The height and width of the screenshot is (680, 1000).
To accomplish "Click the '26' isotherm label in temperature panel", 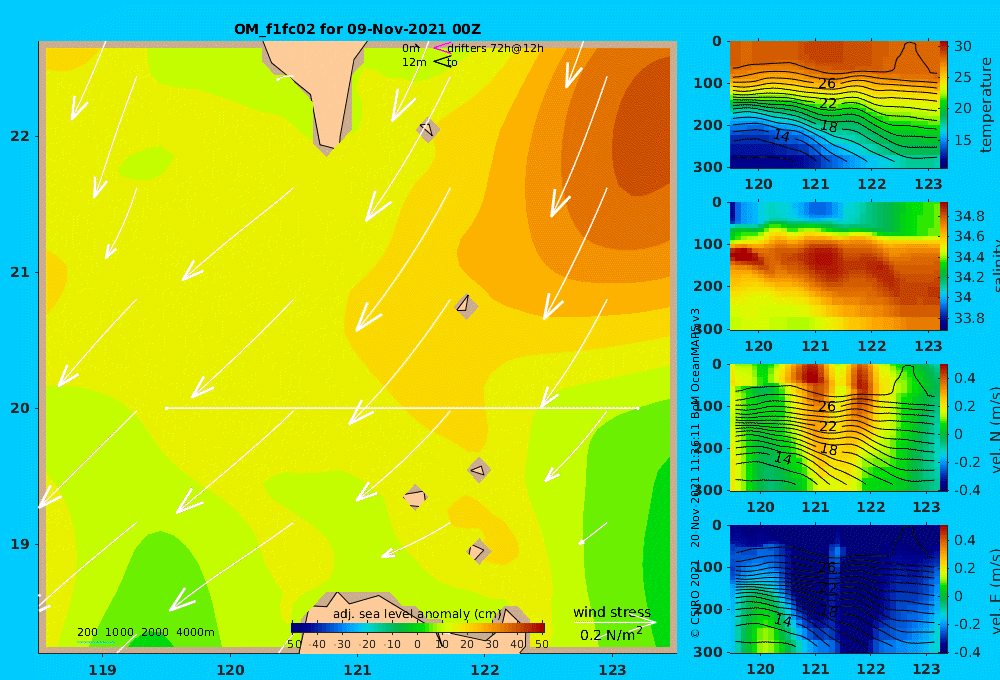I will (827, 84).
